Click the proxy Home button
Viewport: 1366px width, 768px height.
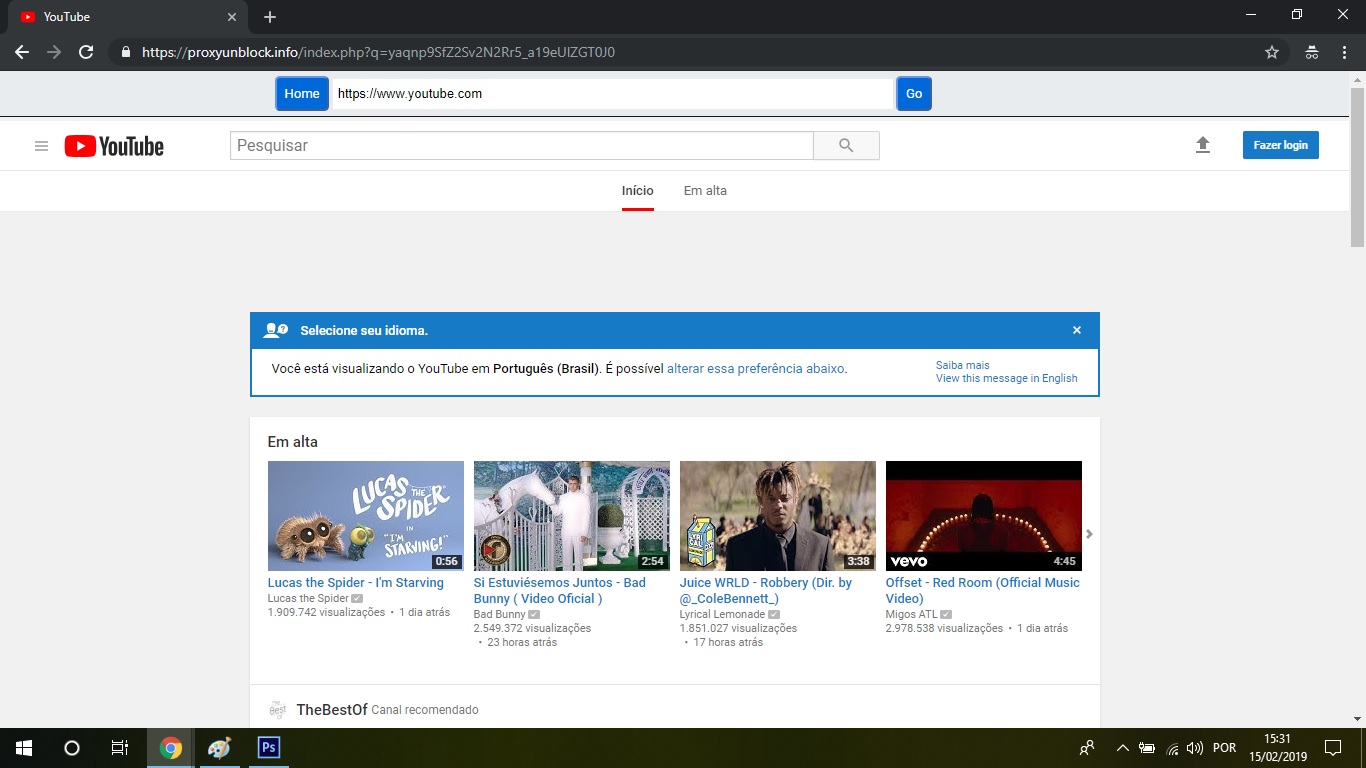point(302,93)
